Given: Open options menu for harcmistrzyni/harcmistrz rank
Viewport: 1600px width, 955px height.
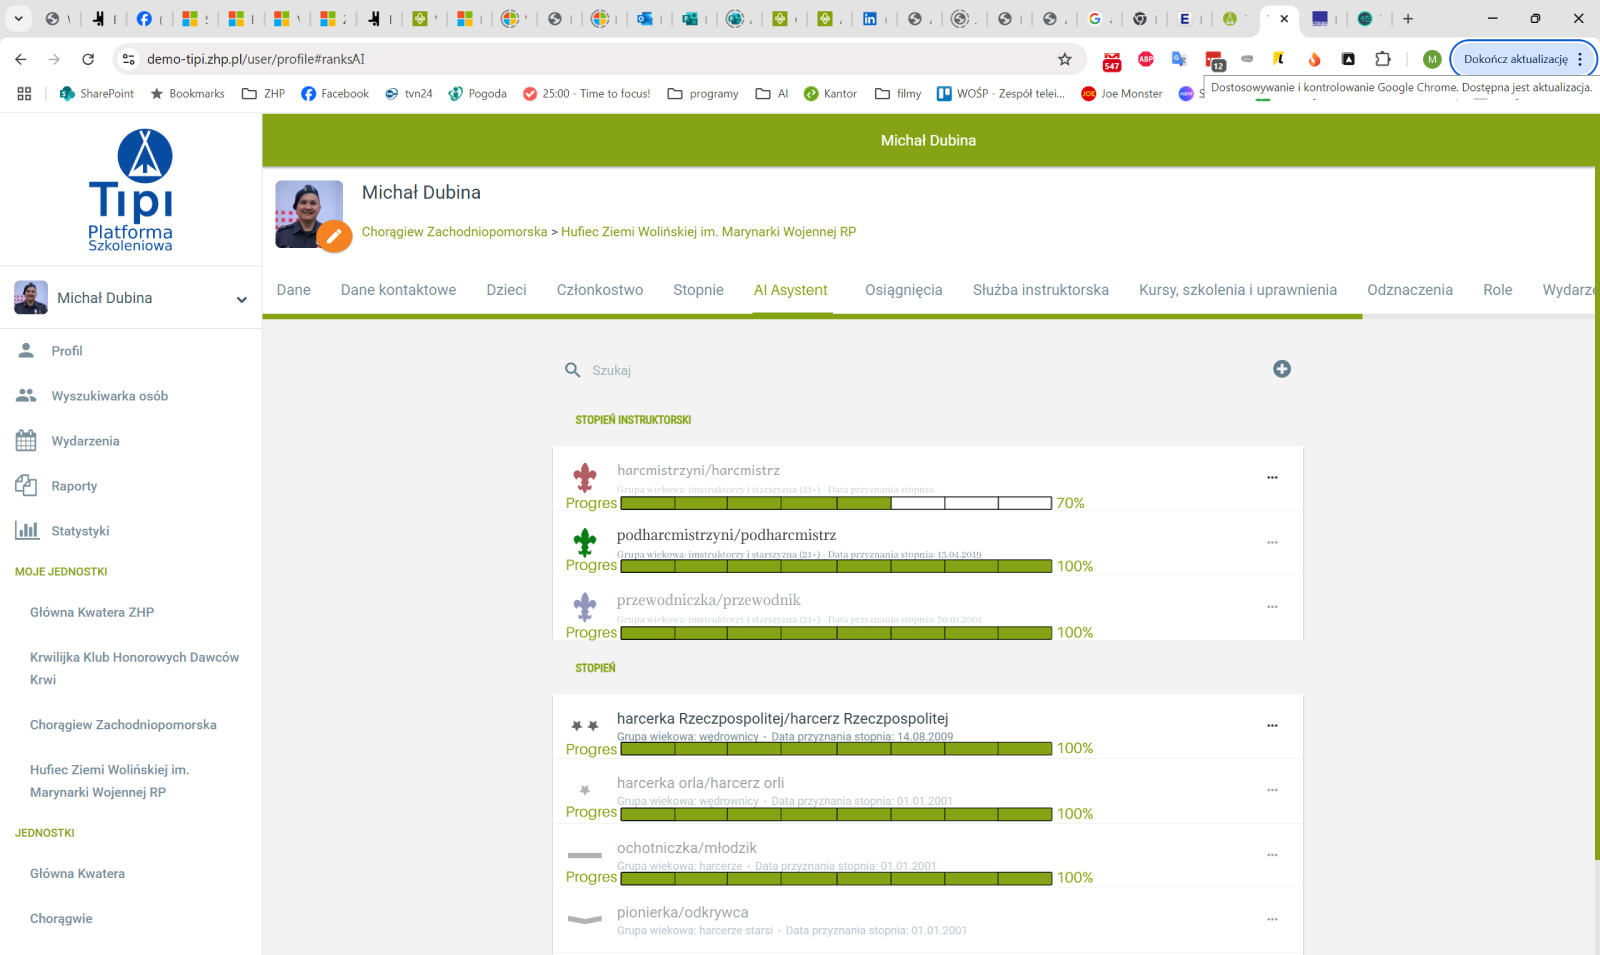Looking at the screenshot, I should tap(1272, 478).
